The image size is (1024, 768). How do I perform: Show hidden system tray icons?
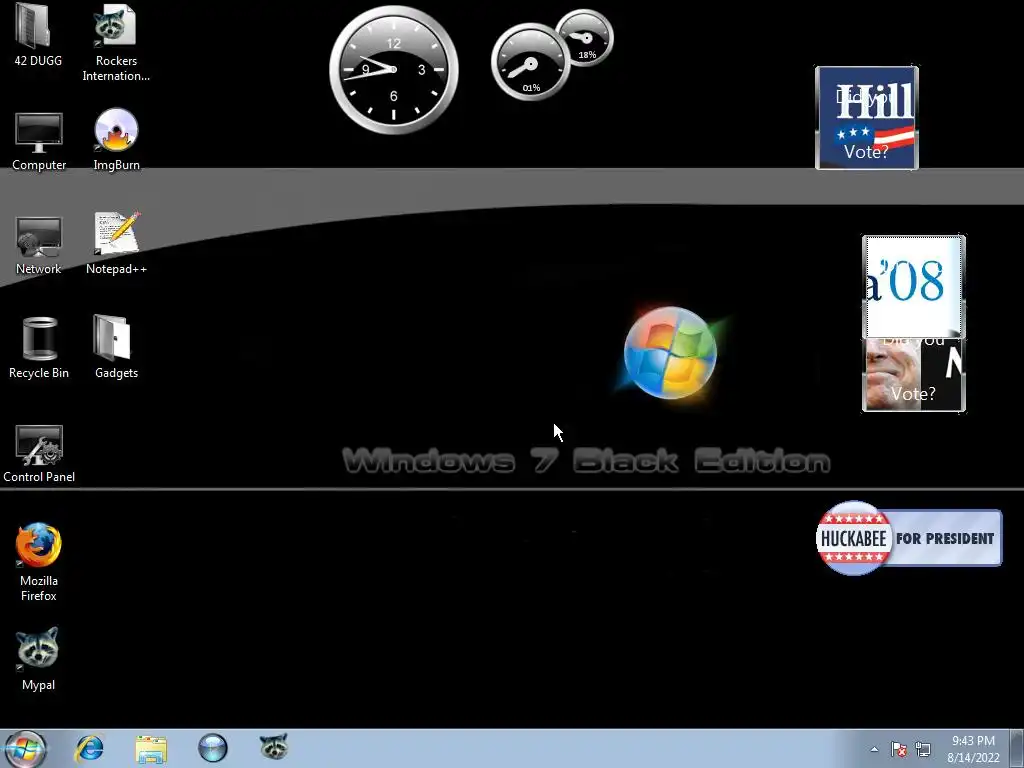(874, 749)
